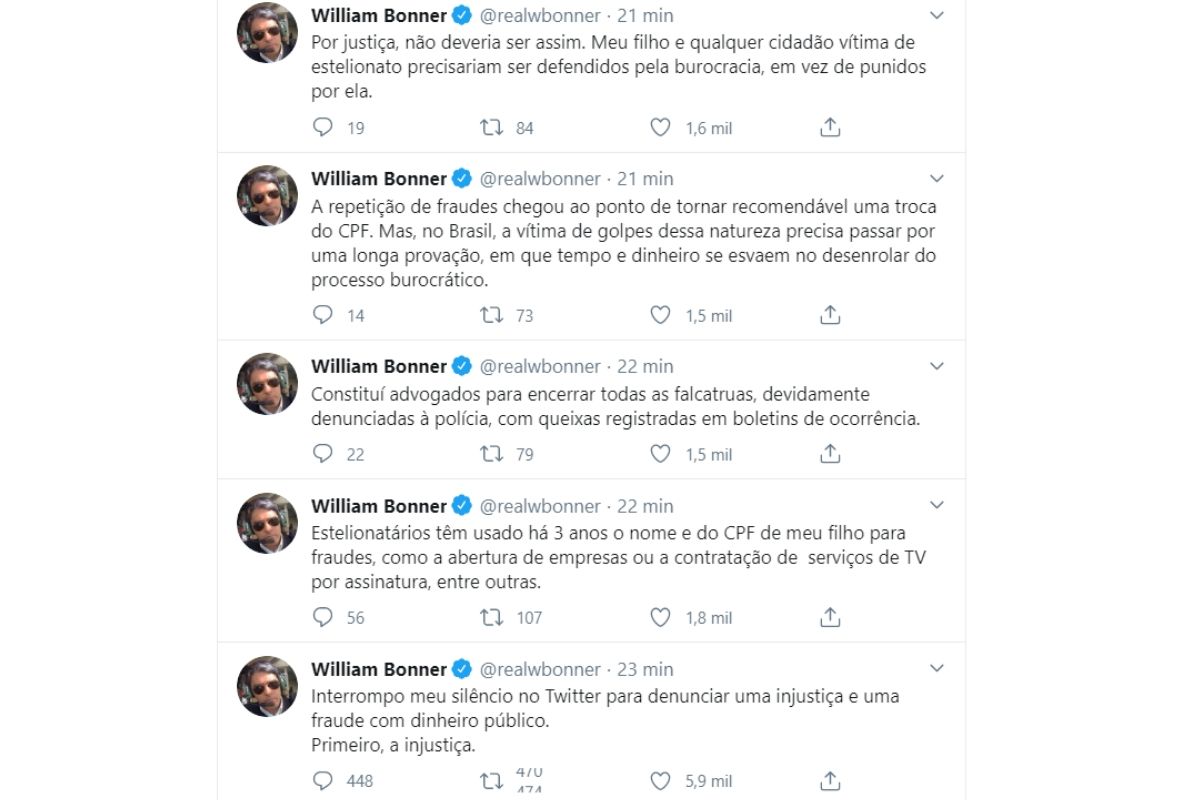Reply to the 'Constituí advogados' tweet
This screenshot has width=1200, height=800.
point(322,454)
